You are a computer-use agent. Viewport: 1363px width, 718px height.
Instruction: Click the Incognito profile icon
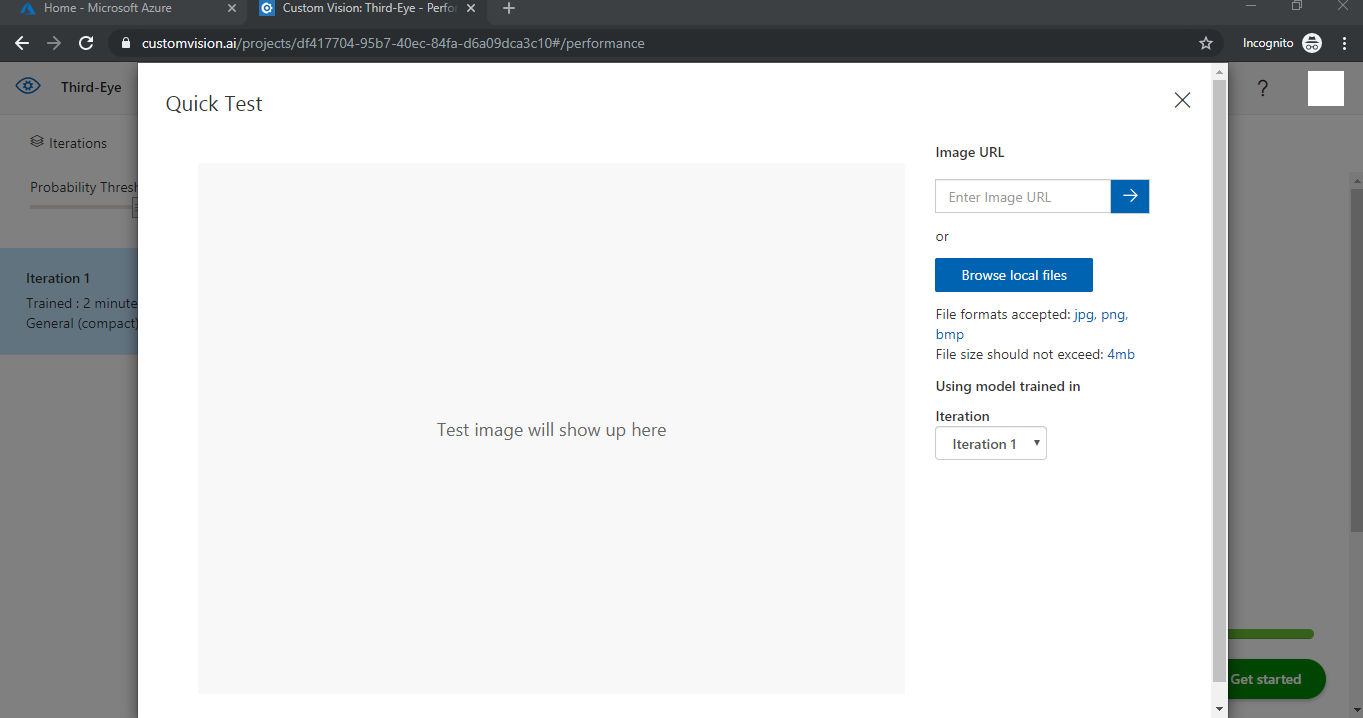click(1311, 43)
